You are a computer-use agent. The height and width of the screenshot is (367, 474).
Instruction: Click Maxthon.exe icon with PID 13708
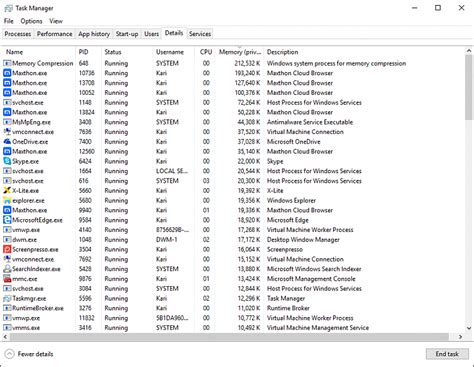click(x=7, y=83)
